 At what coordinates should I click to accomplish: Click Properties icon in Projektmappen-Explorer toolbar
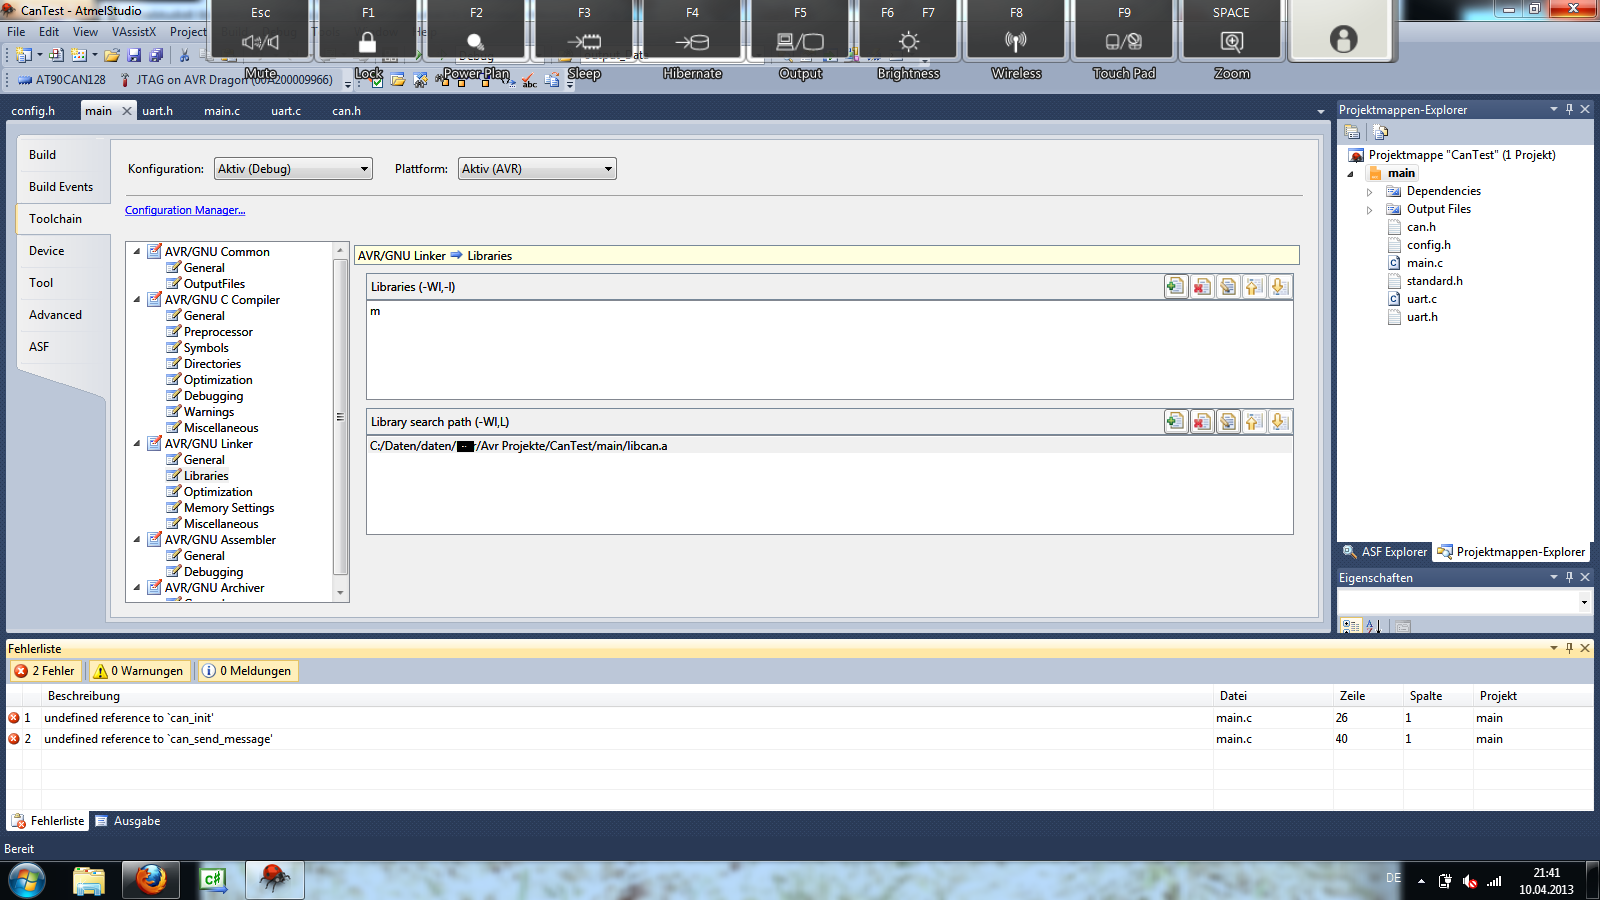pyautogui.click(x=1352, y=132)
